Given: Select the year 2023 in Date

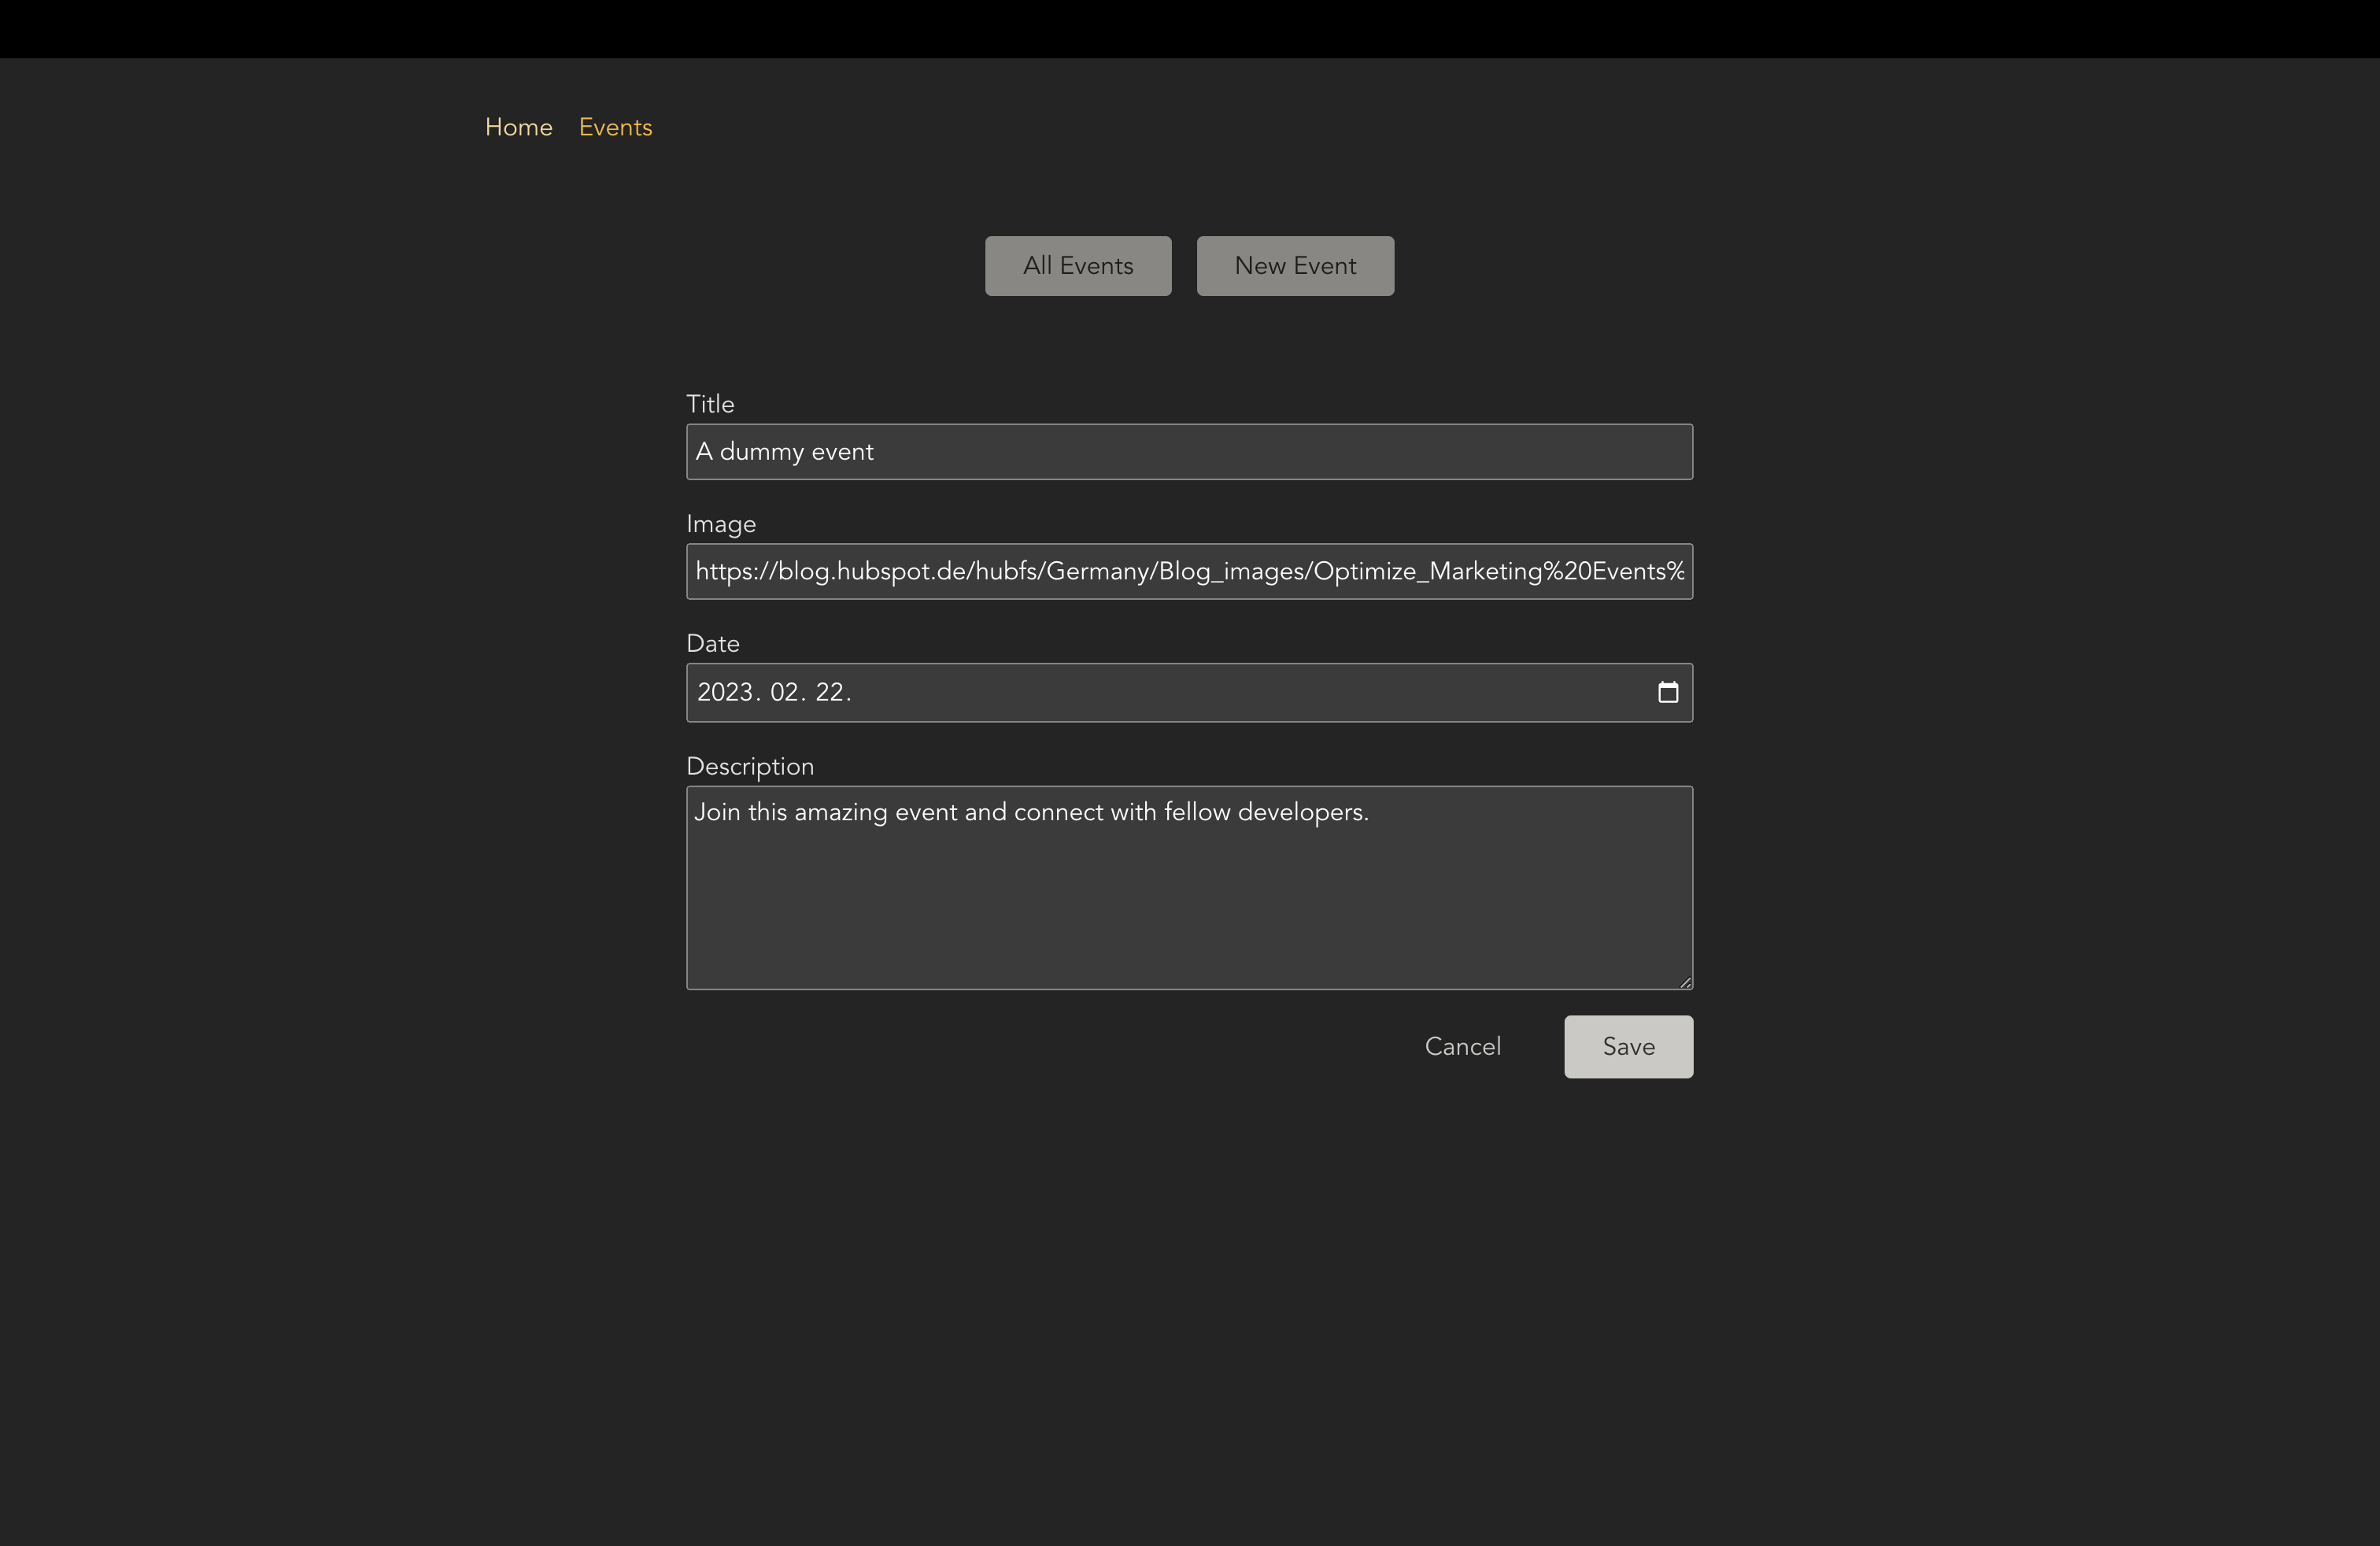Looking at the screenshot, I should (724, 692).
